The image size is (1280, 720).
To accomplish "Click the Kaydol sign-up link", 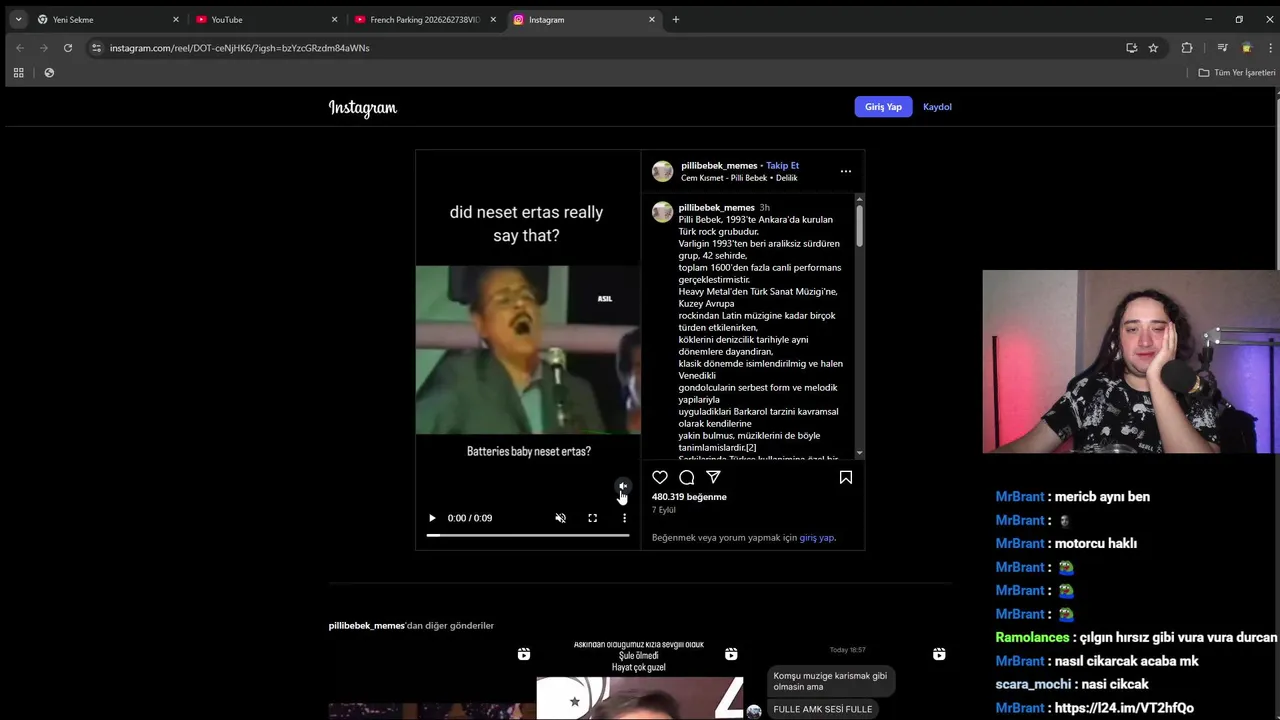I will pos(937,107).
